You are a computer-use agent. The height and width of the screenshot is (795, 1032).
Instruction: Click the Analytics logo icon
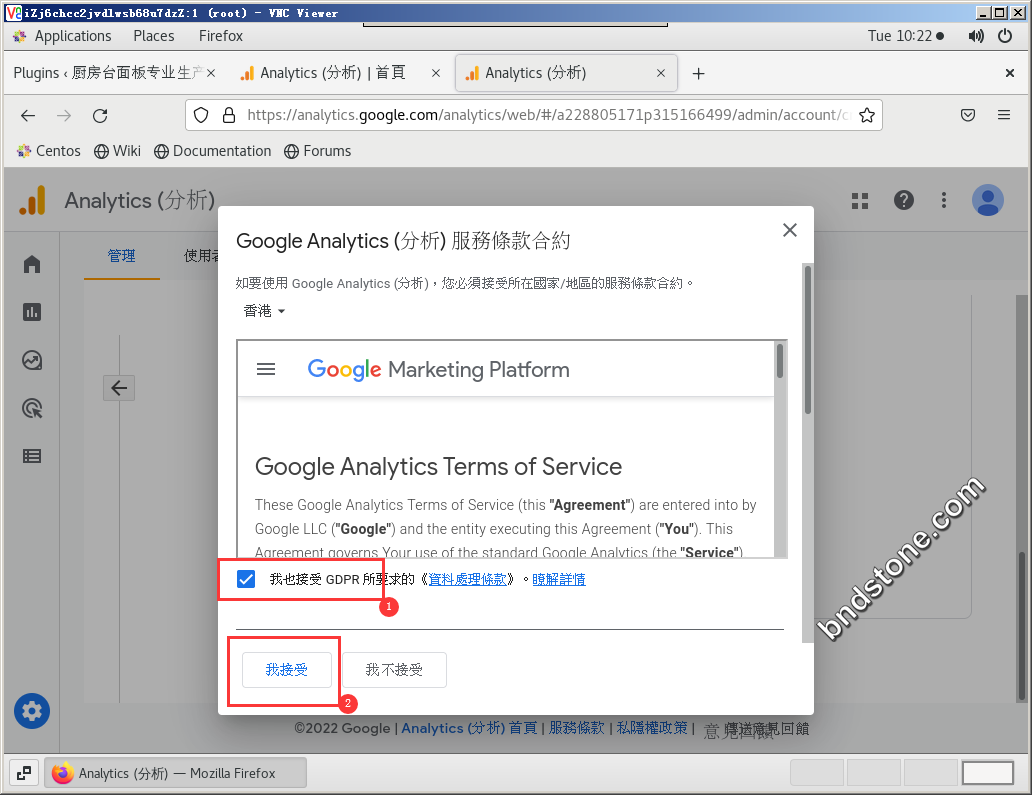pyautogui.click(x=32, y=200)
